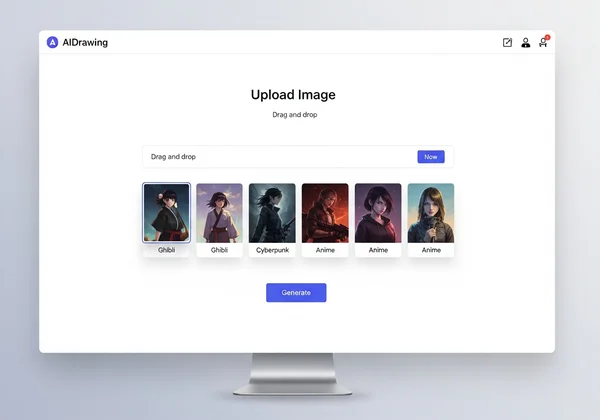
Task: Open the cart icon with red badge
Action: pos(544,41)
